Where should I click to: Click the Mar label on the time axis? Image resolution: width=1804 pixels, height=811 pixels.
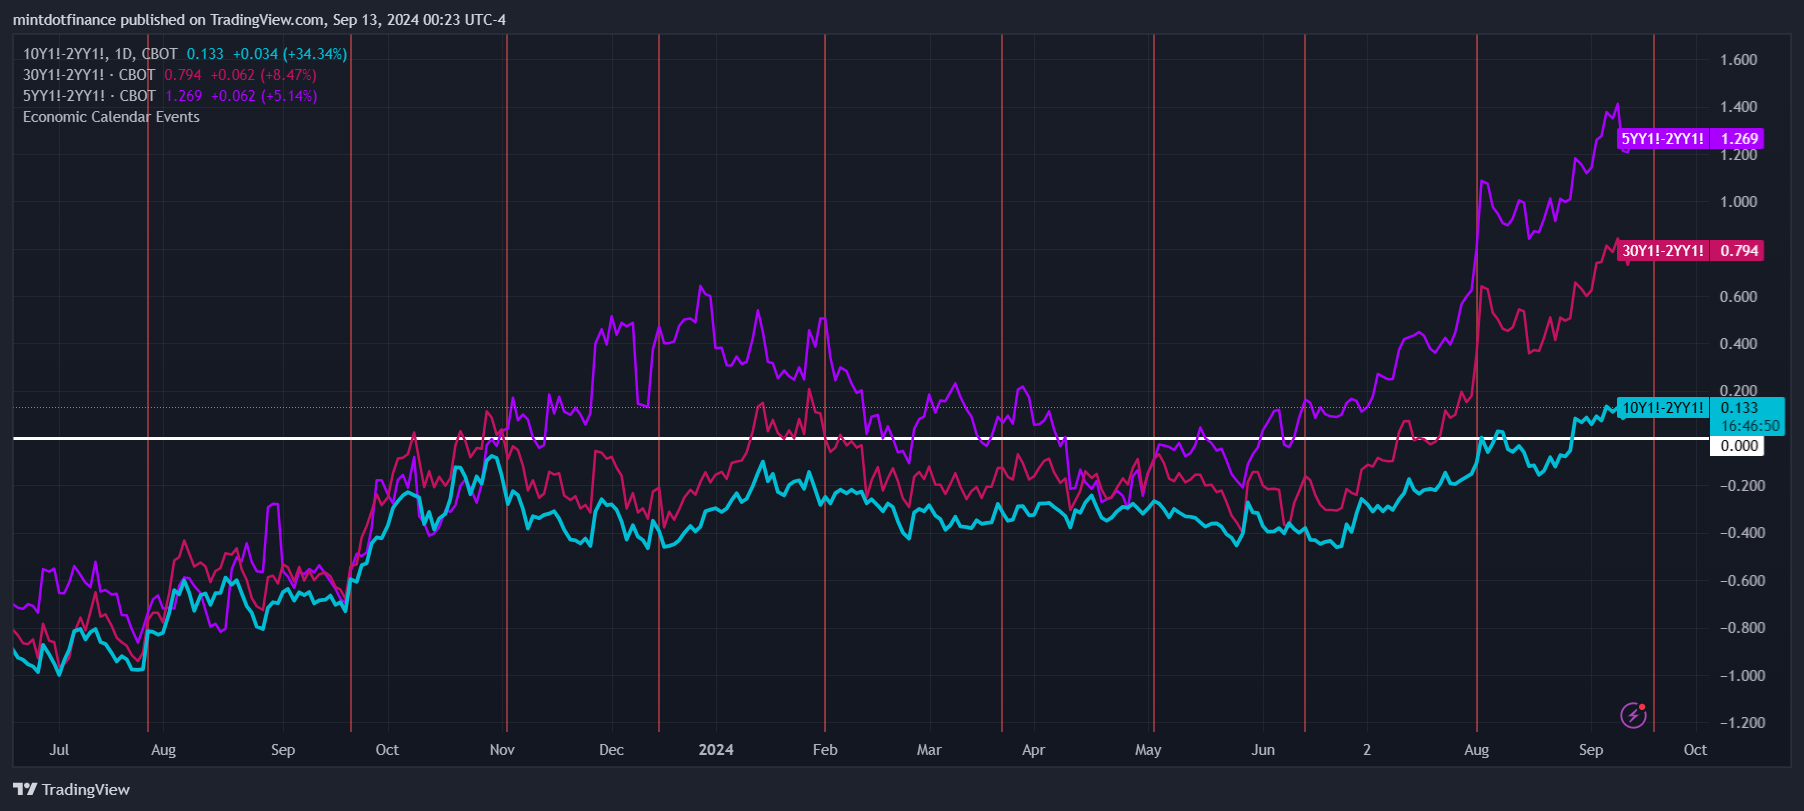click(929, 750)
